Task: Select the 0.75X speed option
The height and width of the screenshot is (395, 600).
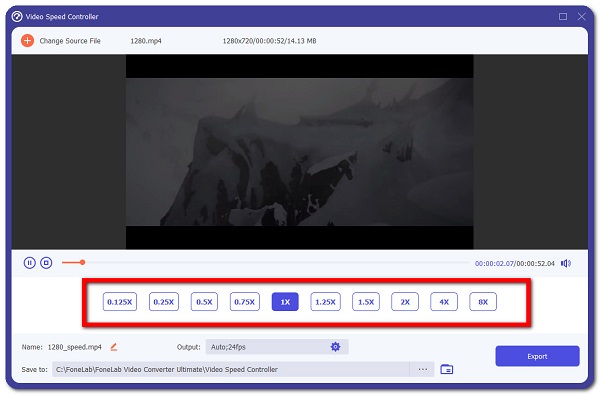Action: (x=245, y=302)
